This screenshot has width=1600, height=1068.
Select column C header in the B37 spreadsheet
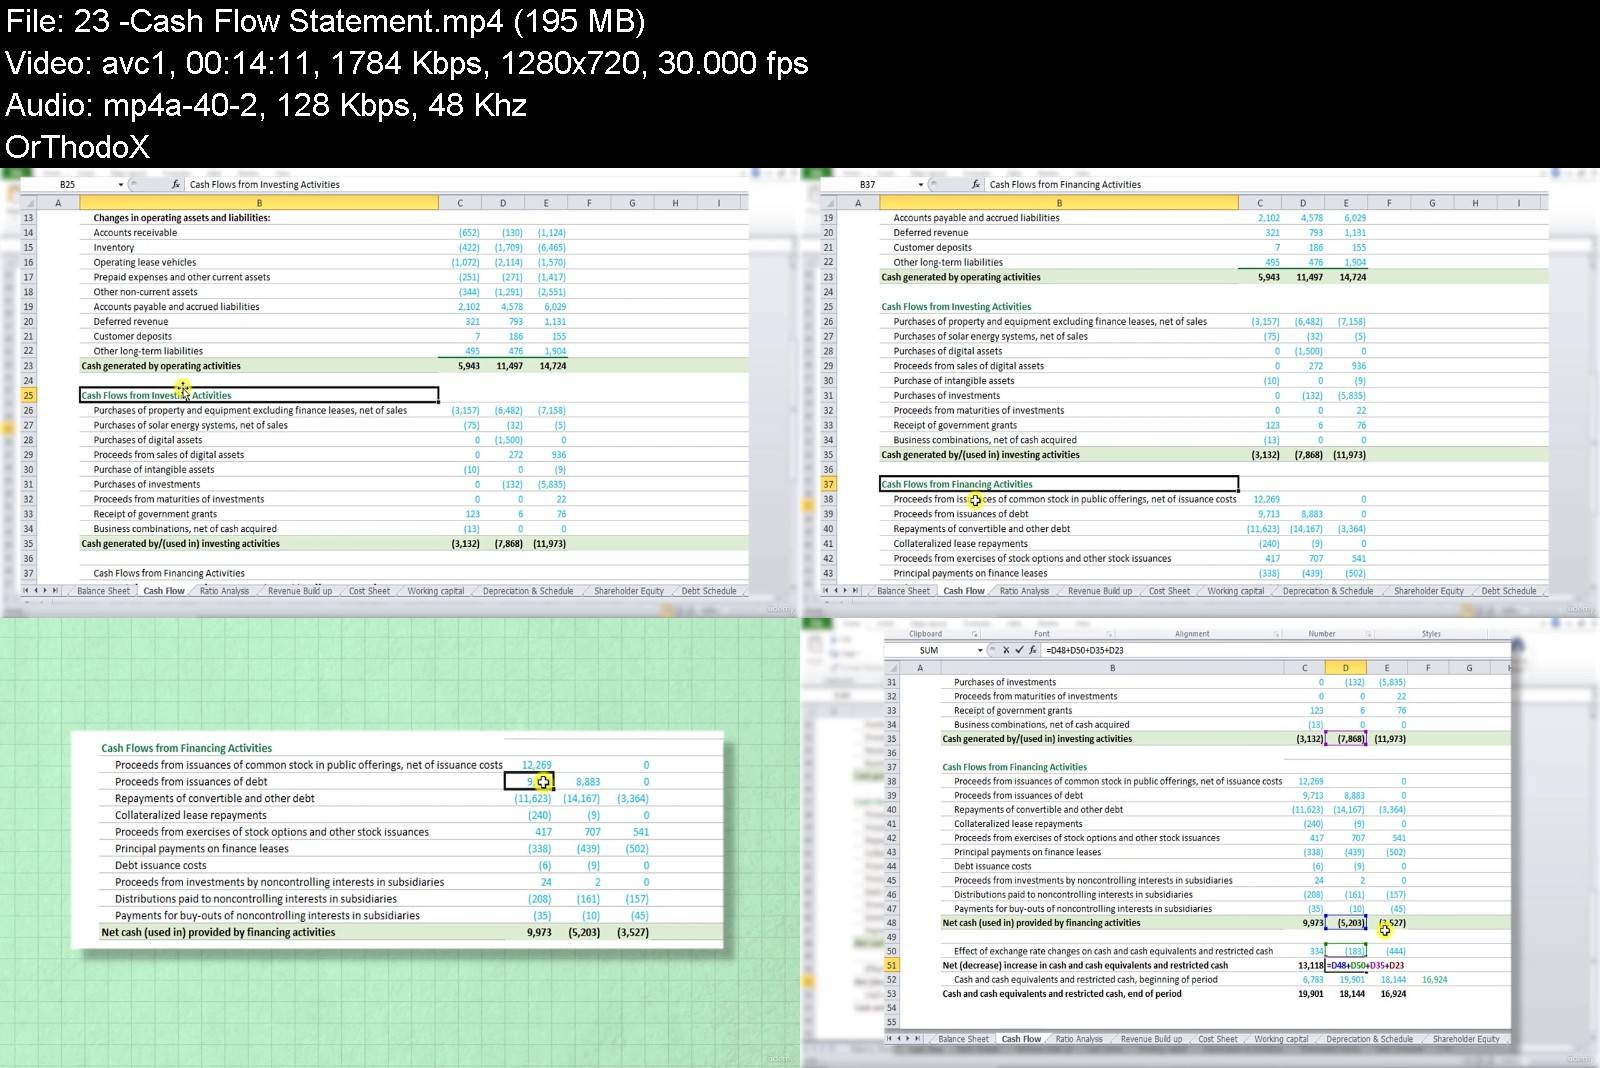[1260, 203]
